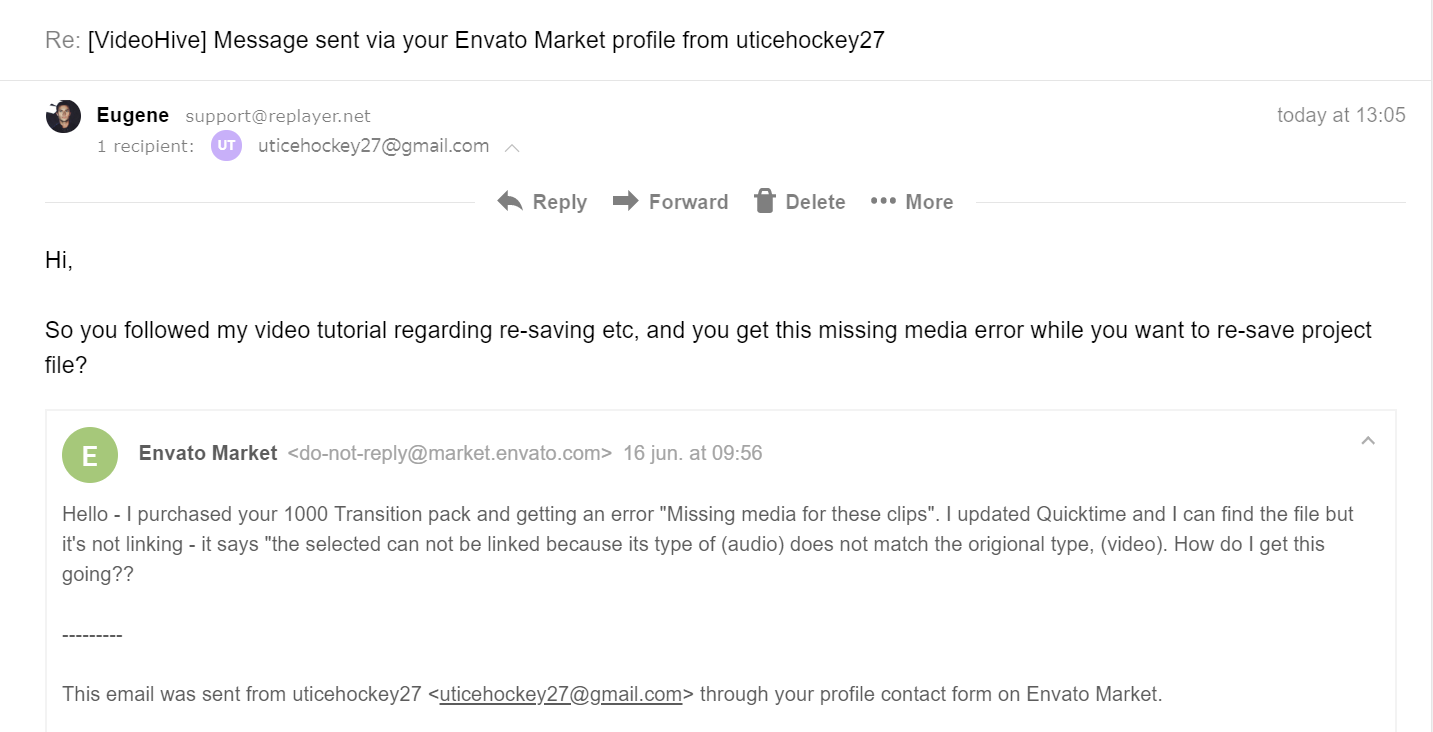Image resolution: width=1433 pixels, height=732 pixels.
Task: Click the Forward text label
Action: [x=688, y=202]
